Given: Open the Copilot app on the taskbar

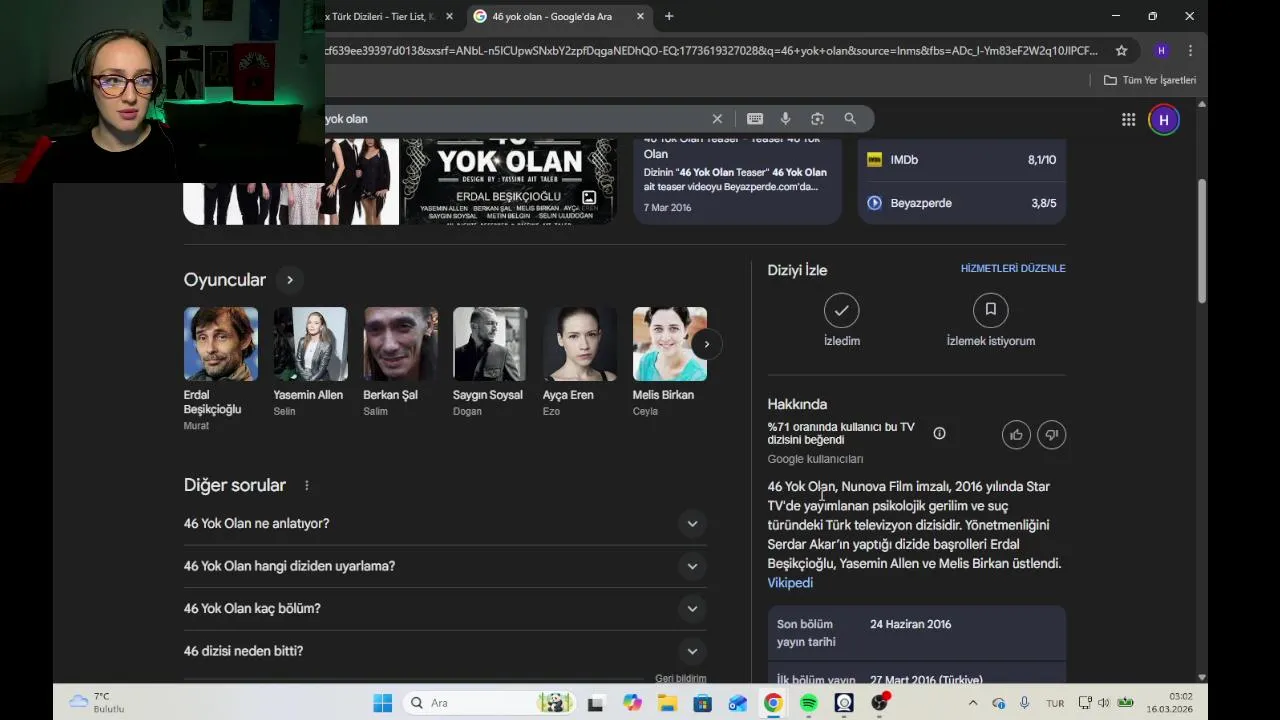Looking at the screenshot, I should coord(632,703).
